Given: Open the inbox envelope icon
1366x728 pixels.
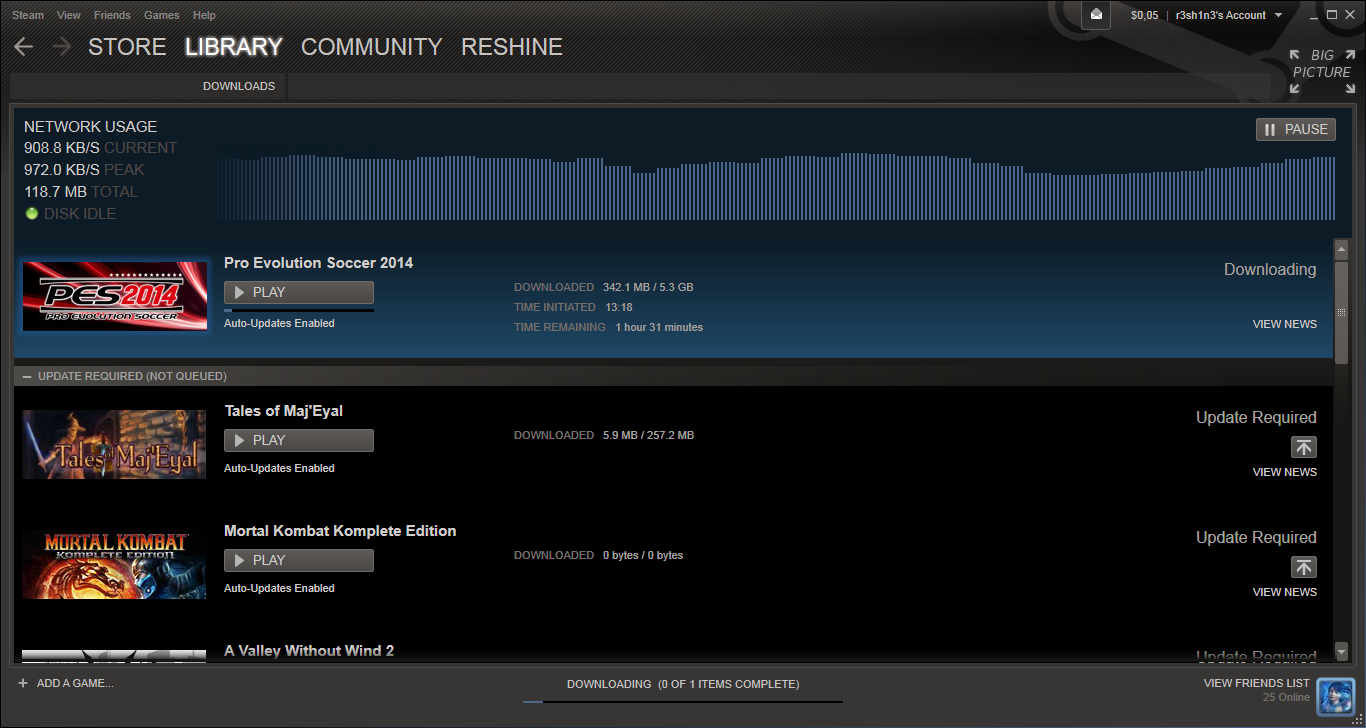Looking at the screenshot, I should tap(1096, 15).
